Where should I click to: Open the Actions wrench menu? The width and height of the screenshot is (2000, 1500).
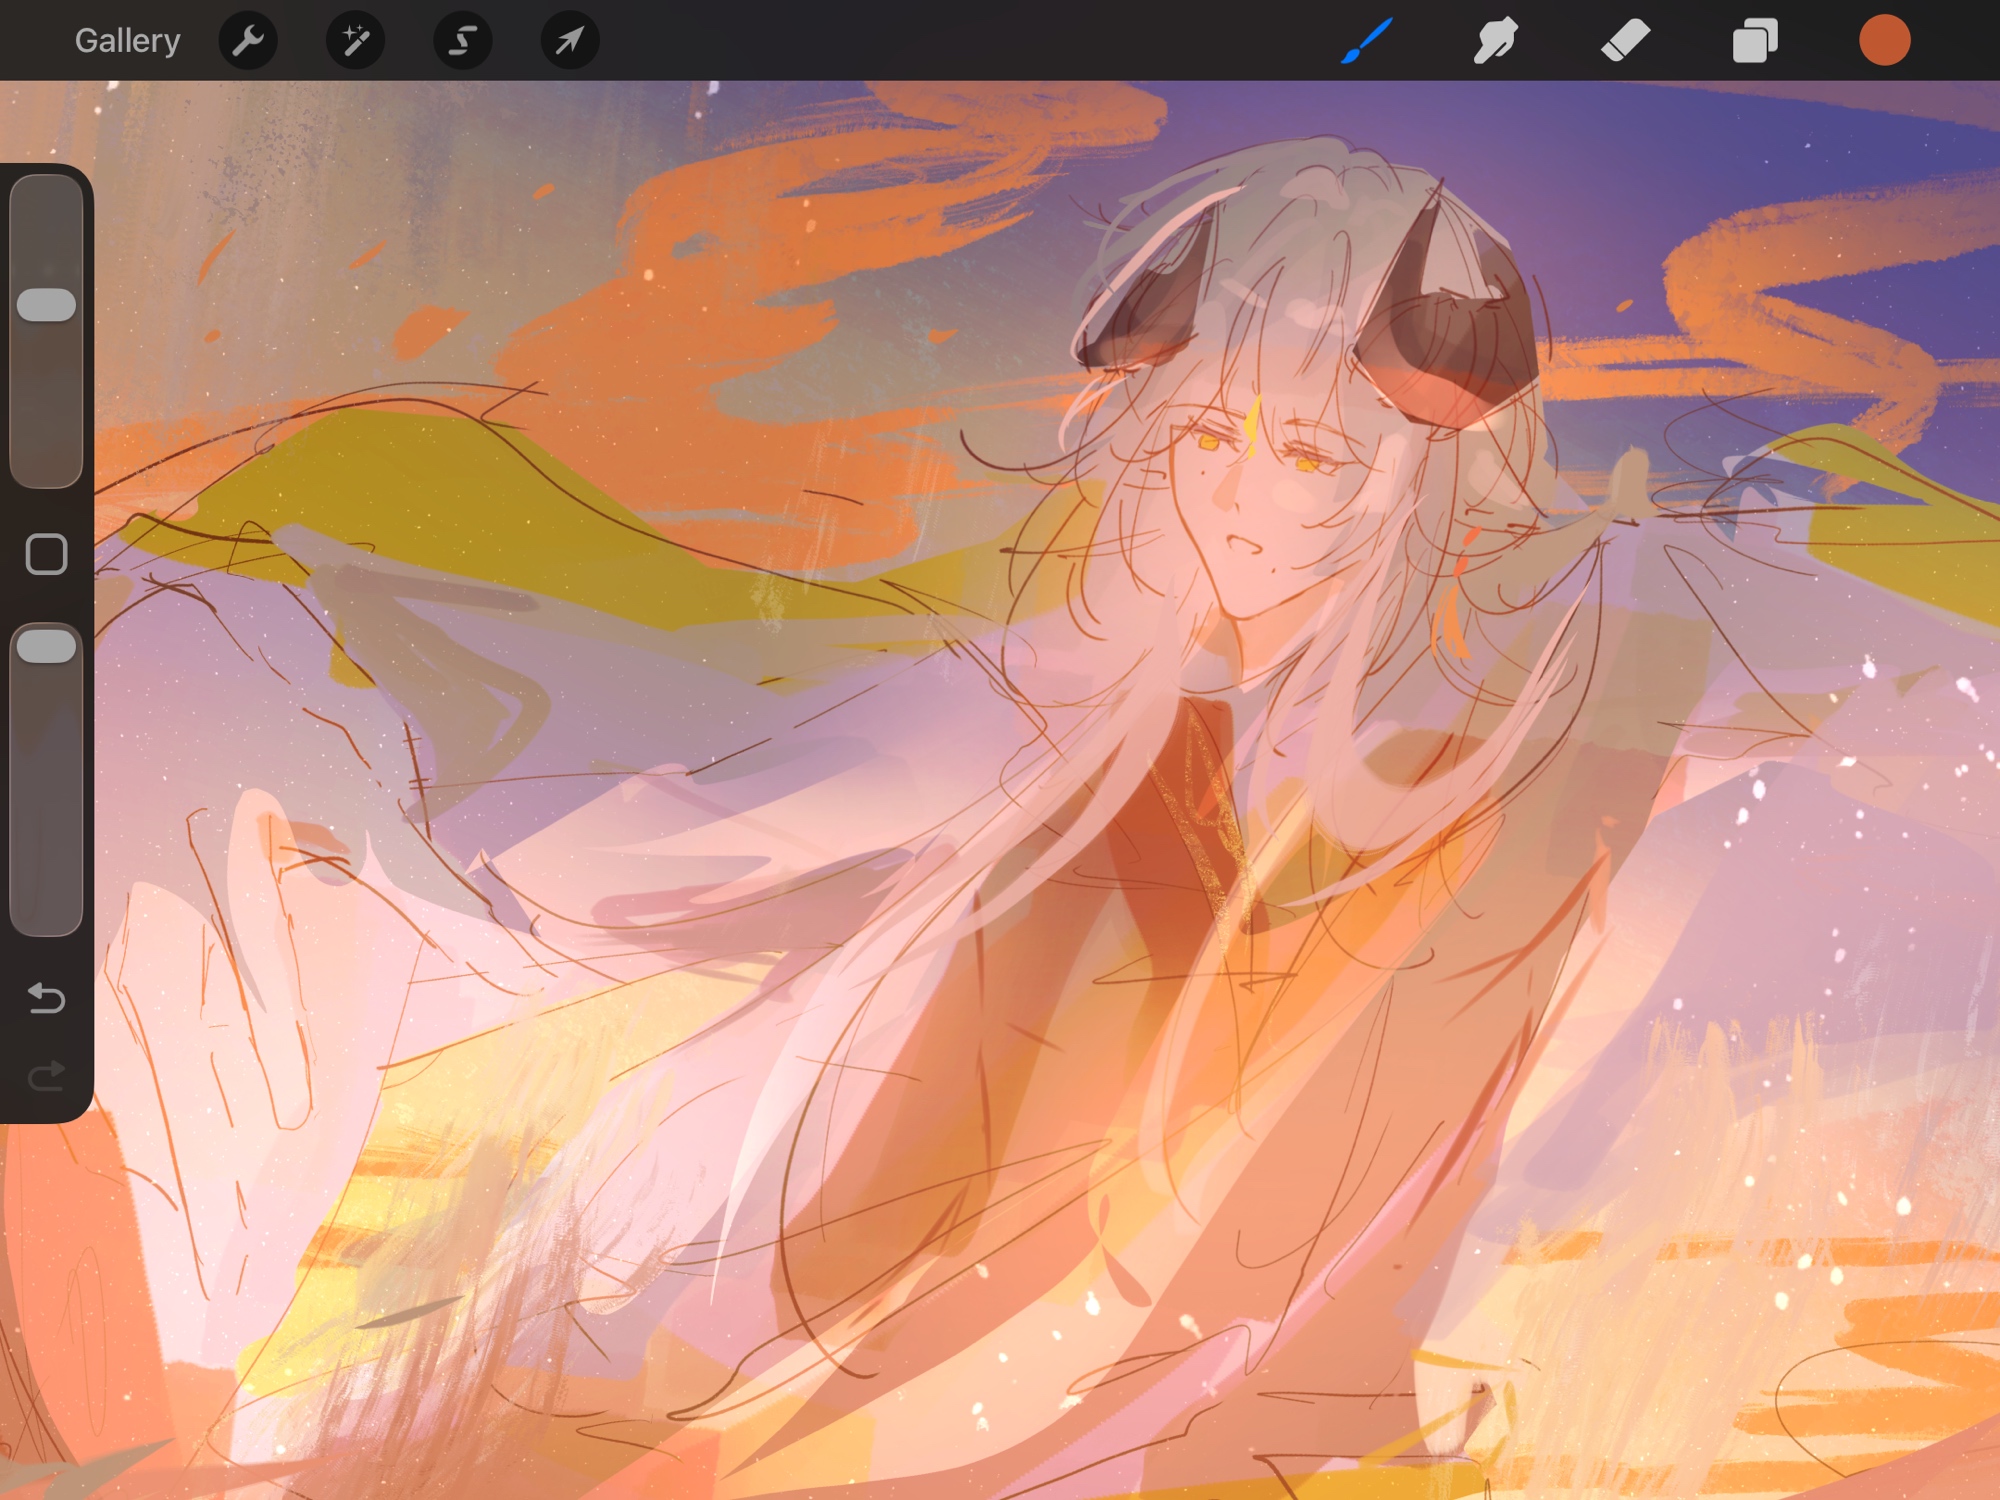point(248,41)
